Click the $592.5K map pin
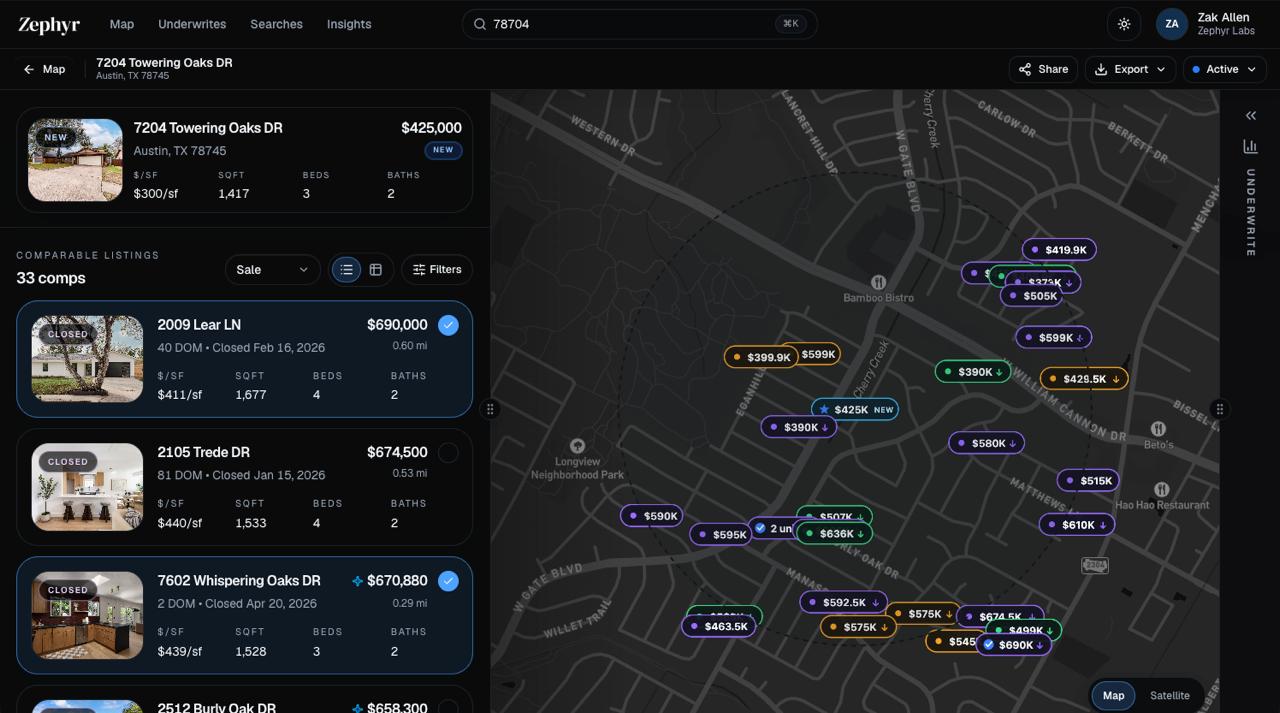This screenshot has height=713, width=1280. [x=843, y=603]
